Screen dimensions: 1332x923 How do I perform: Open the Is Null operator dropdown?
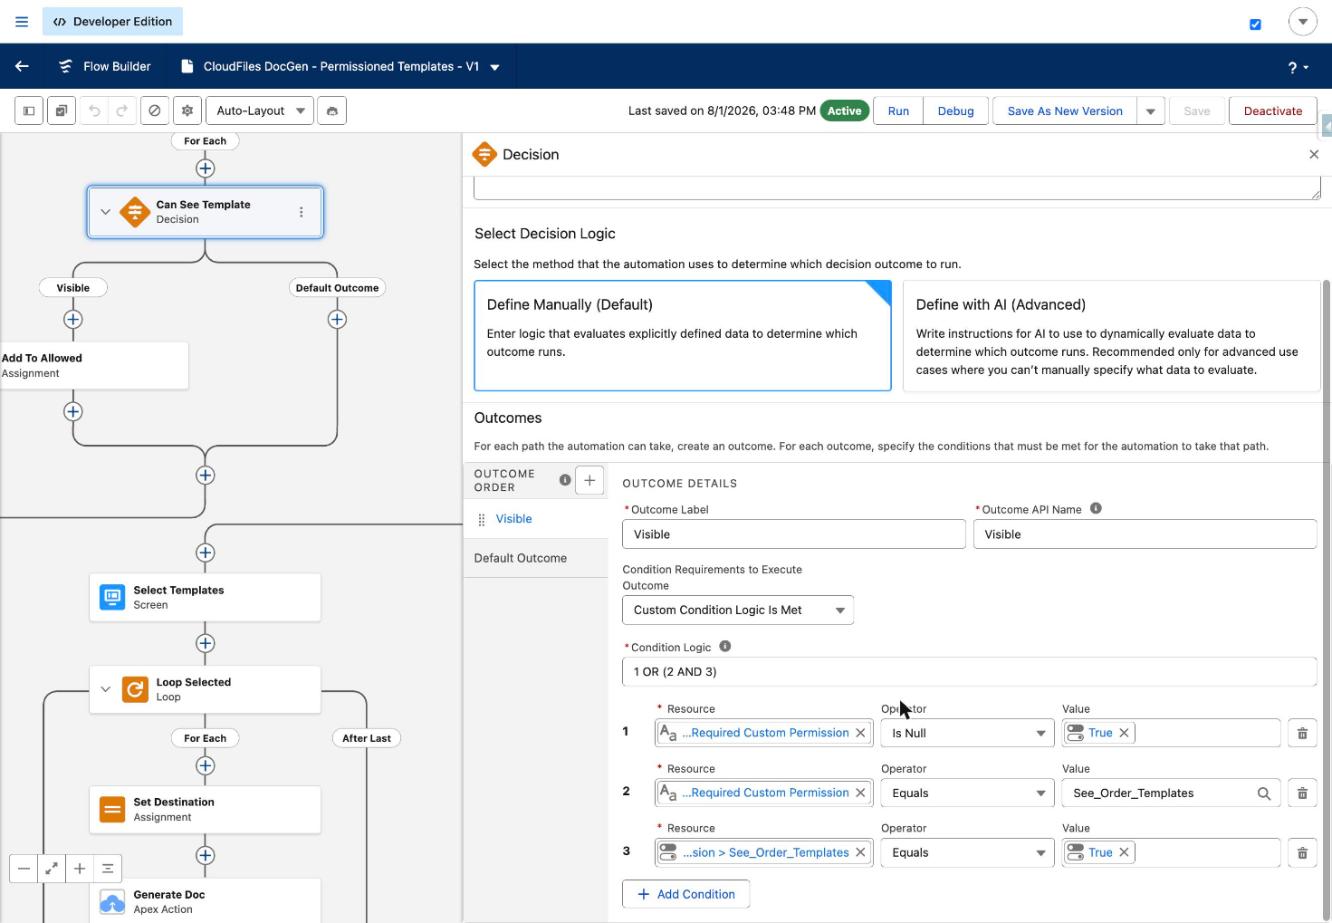[x=967, y=733]
